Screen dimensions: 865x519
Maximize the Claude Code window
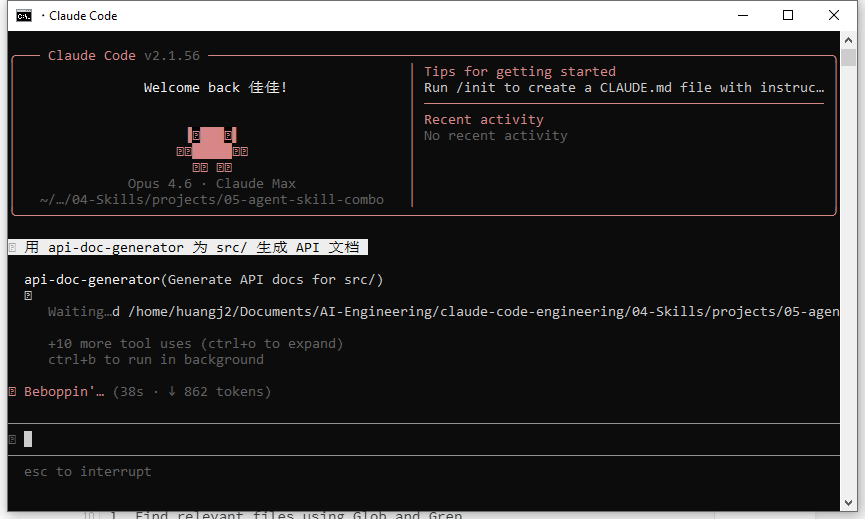point(788,16)
